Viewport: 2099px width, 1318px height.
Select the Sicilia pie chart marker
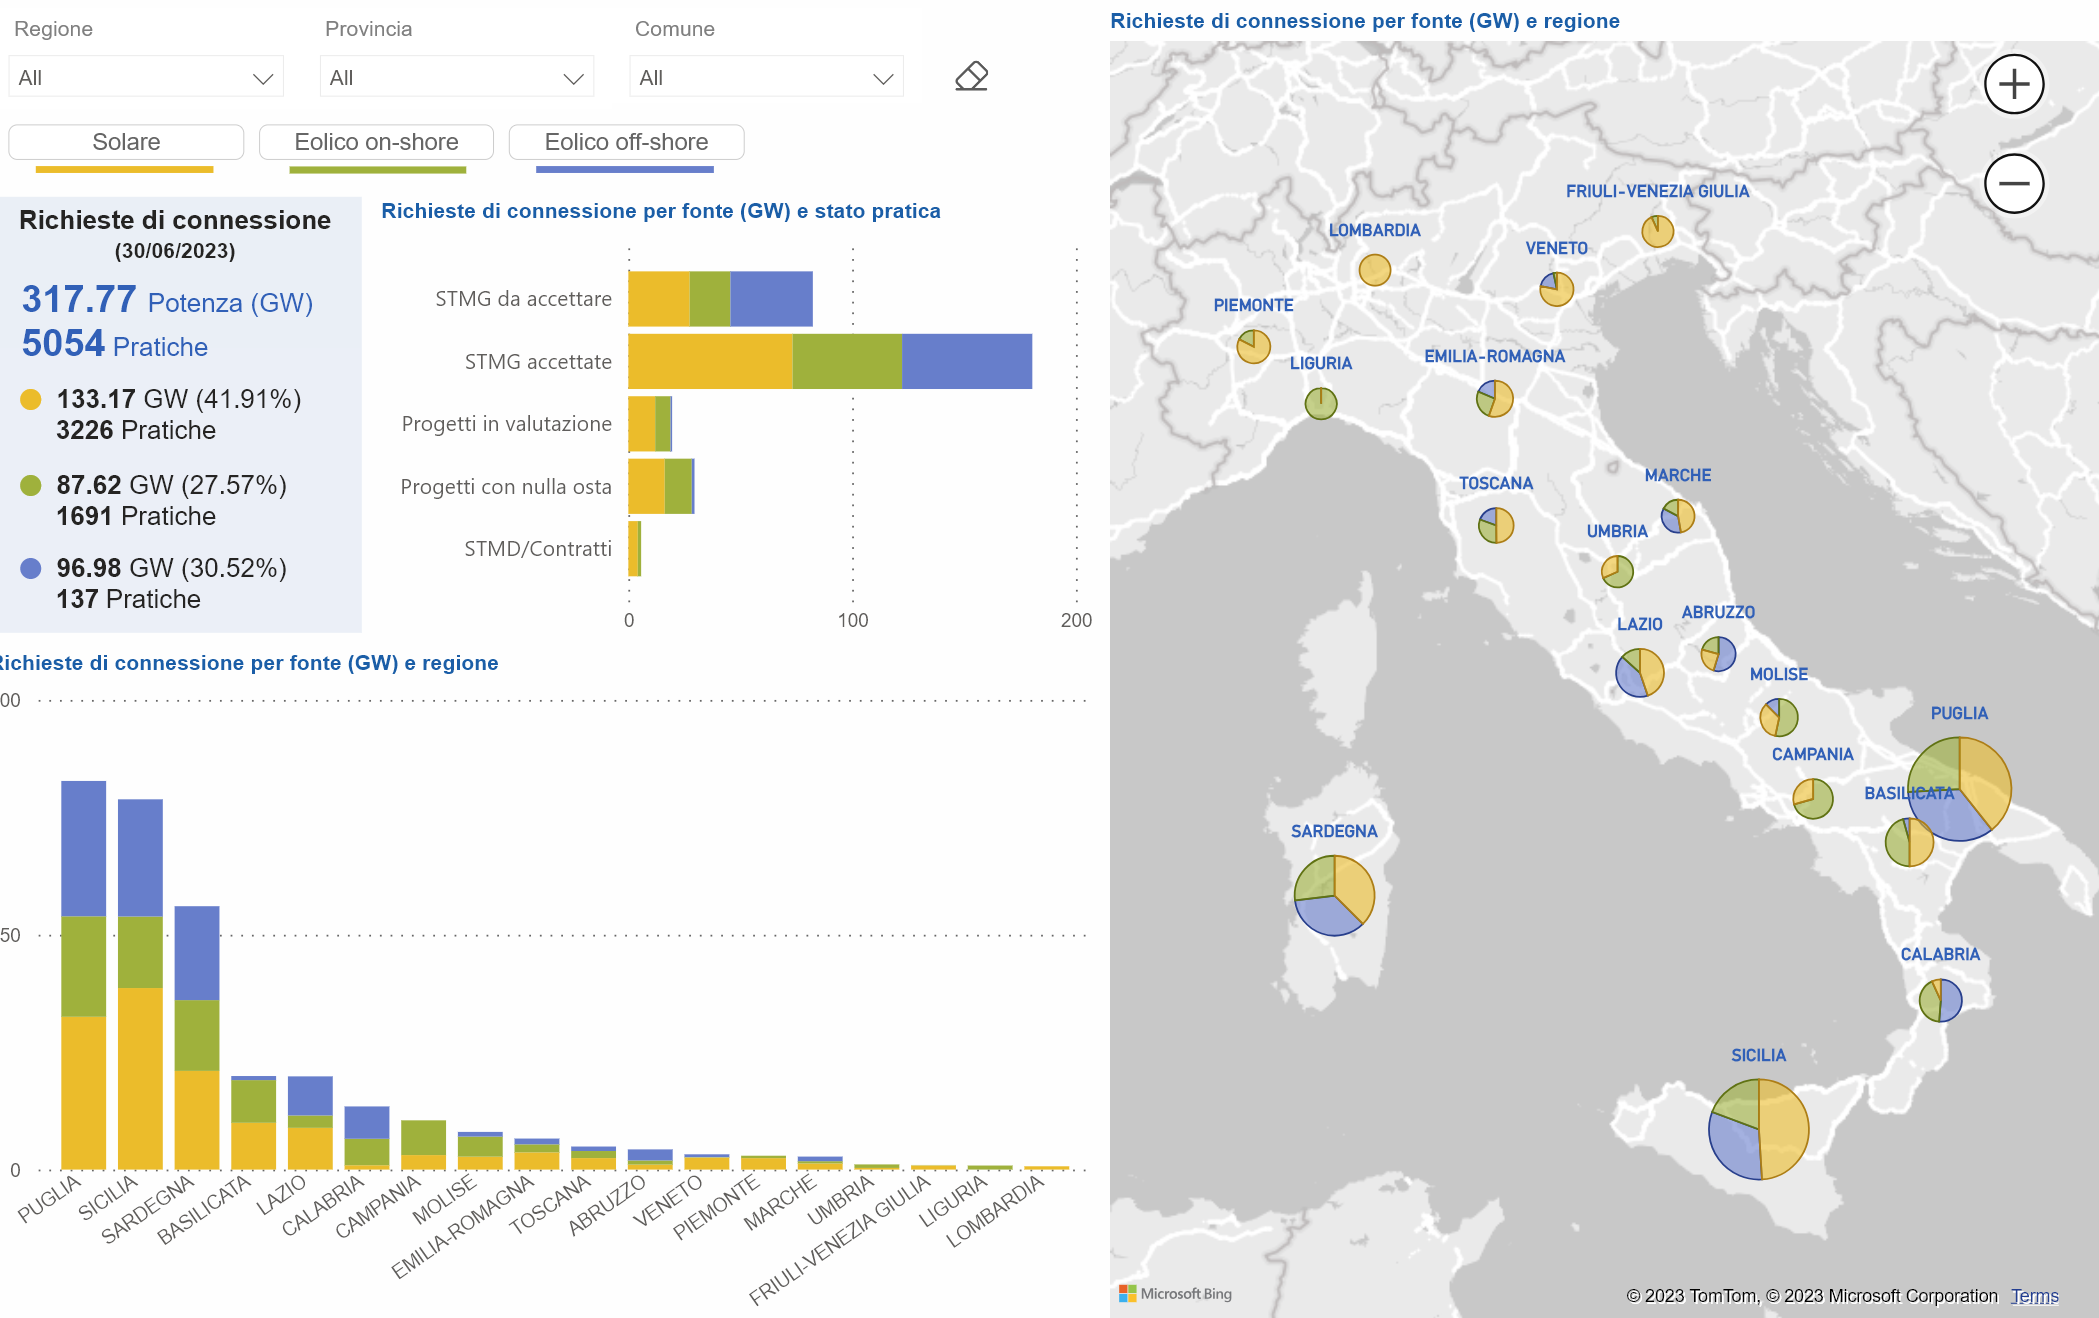click(1758, 1129)
